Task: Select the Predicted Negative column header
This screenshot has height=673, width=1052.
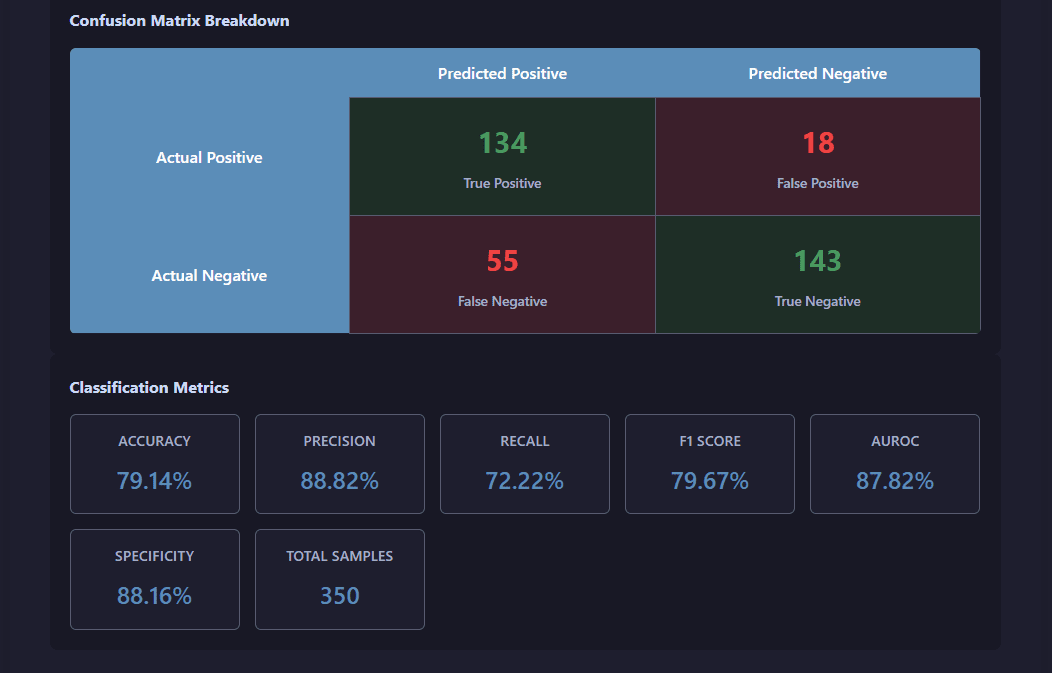Action: 817,74
